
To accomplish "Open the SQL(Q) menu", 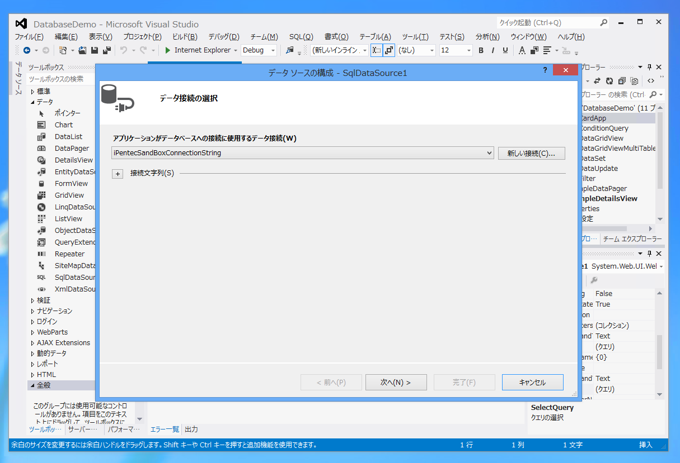I will [x=301, y=37].
